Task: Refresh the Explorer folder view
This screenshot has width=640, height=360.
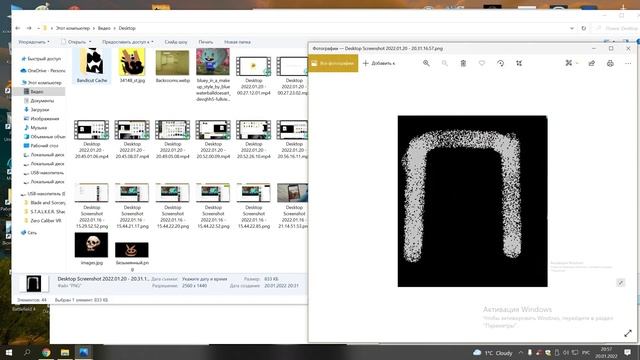Action: coord(584,28)
